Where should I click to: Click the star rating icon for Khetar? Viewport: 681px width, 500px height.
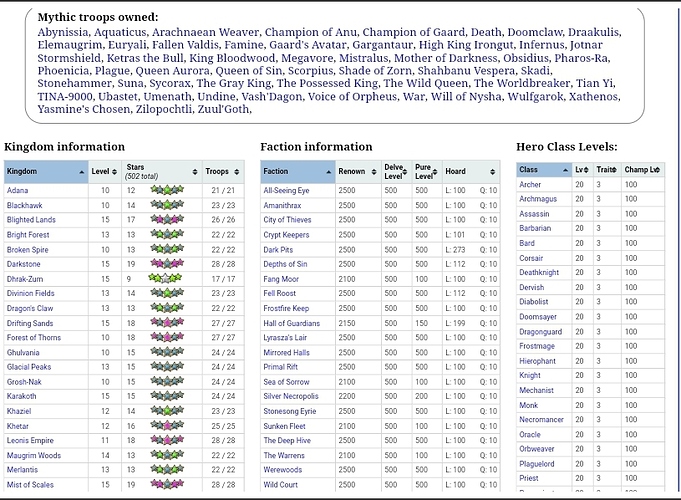click(167, 425)
